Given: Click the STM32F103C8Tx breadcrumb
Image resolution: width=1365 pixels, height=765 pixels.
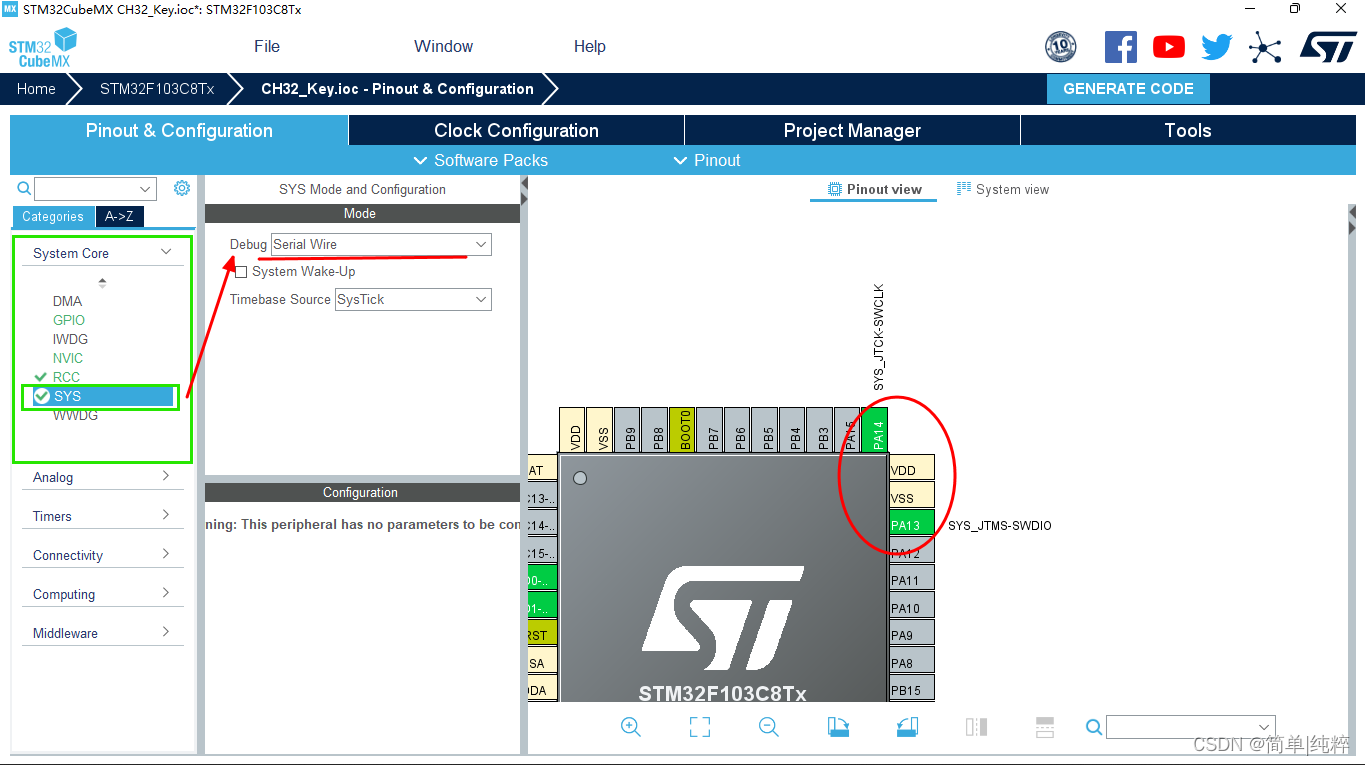Looking at the screenshot, I should pos(157,88).
